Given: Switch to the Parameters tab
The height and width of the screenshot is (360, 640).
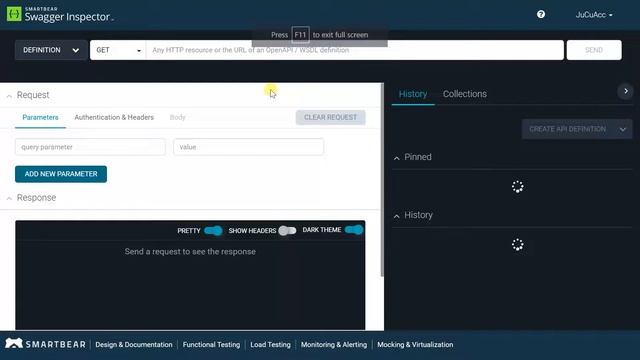Looking at the screenshot, I should click(x=40, y=118).
